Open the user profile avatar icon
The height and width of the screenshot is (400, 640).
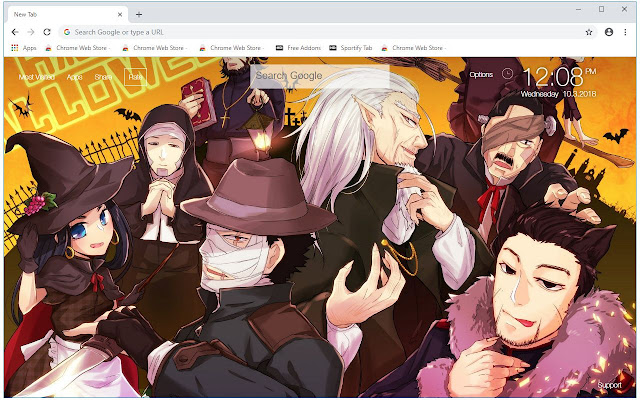tap(609, 32)
